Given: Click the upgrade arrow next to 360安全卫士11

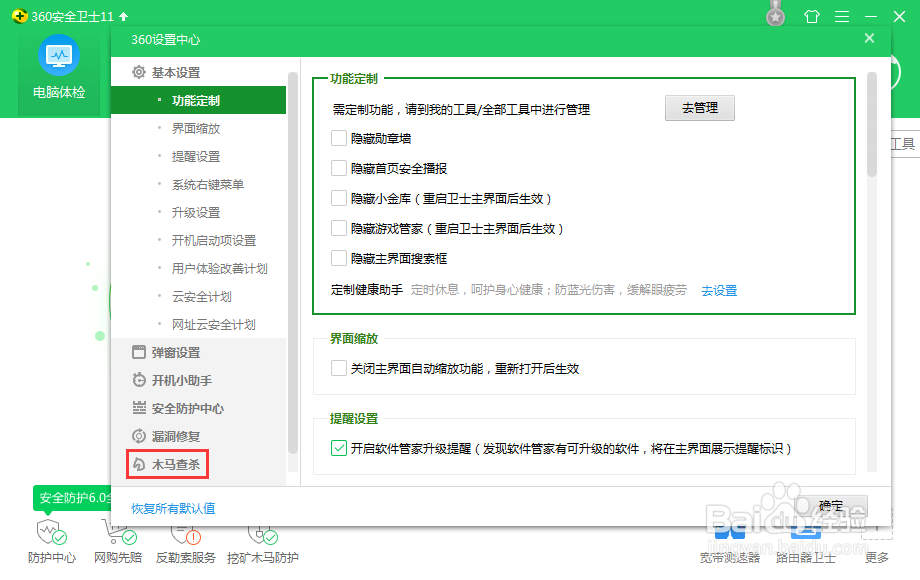Looking at the screenshot, I should [123, 16].
